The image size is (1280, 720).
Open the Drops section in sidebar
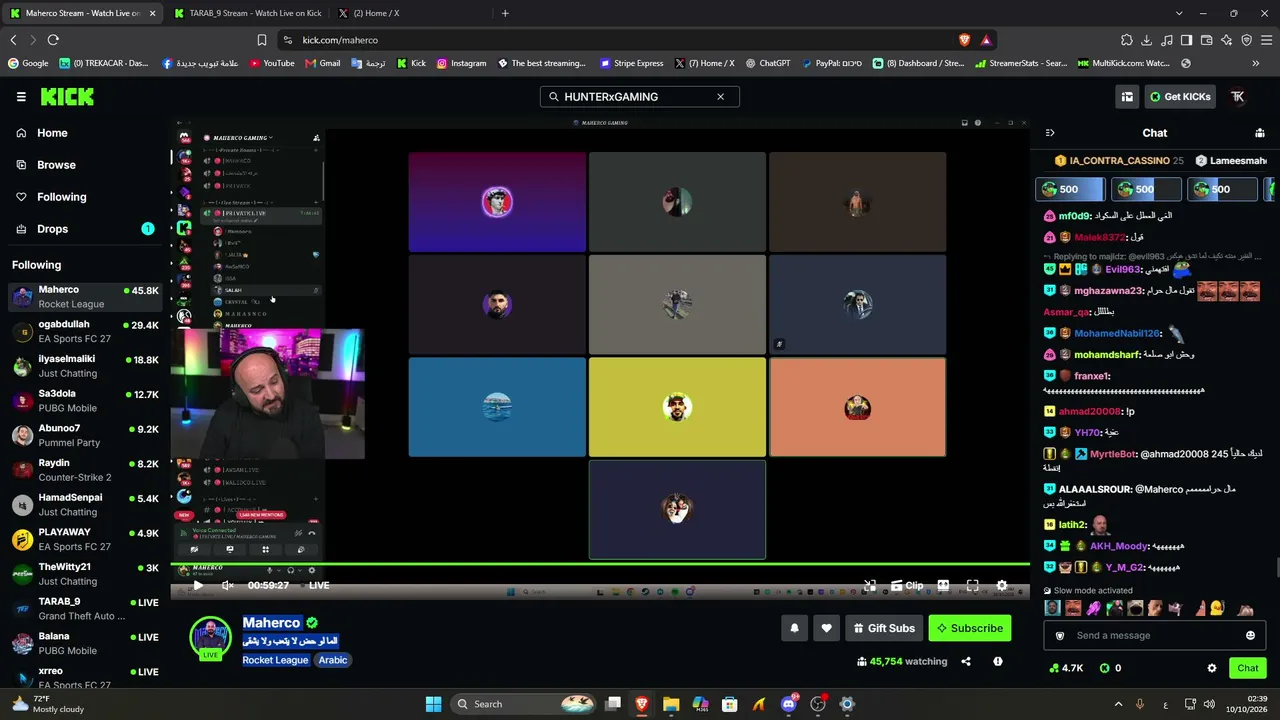click(x=85, y=229)
